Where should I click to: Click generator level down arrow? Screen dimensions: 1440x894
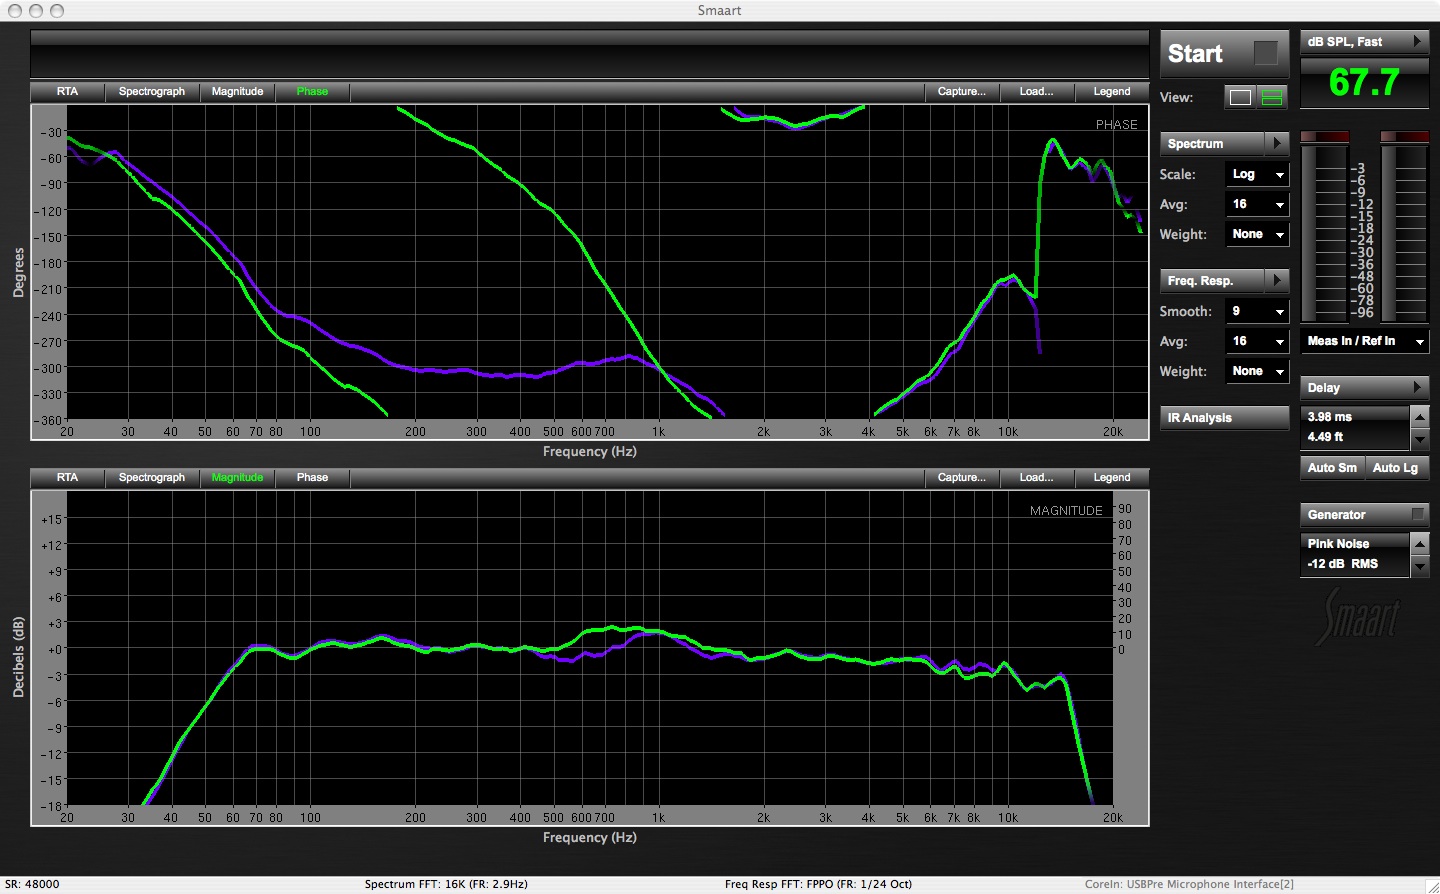(1419, 566)
